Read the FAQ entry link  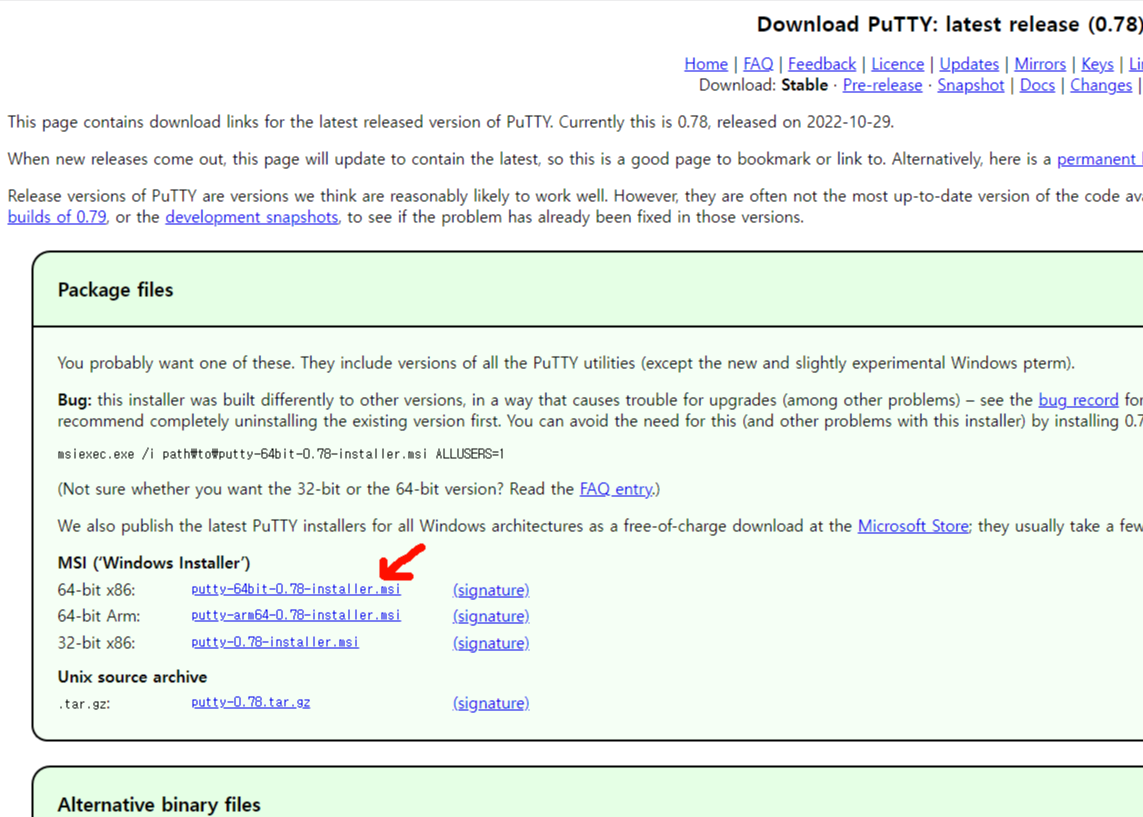[616, 489]
